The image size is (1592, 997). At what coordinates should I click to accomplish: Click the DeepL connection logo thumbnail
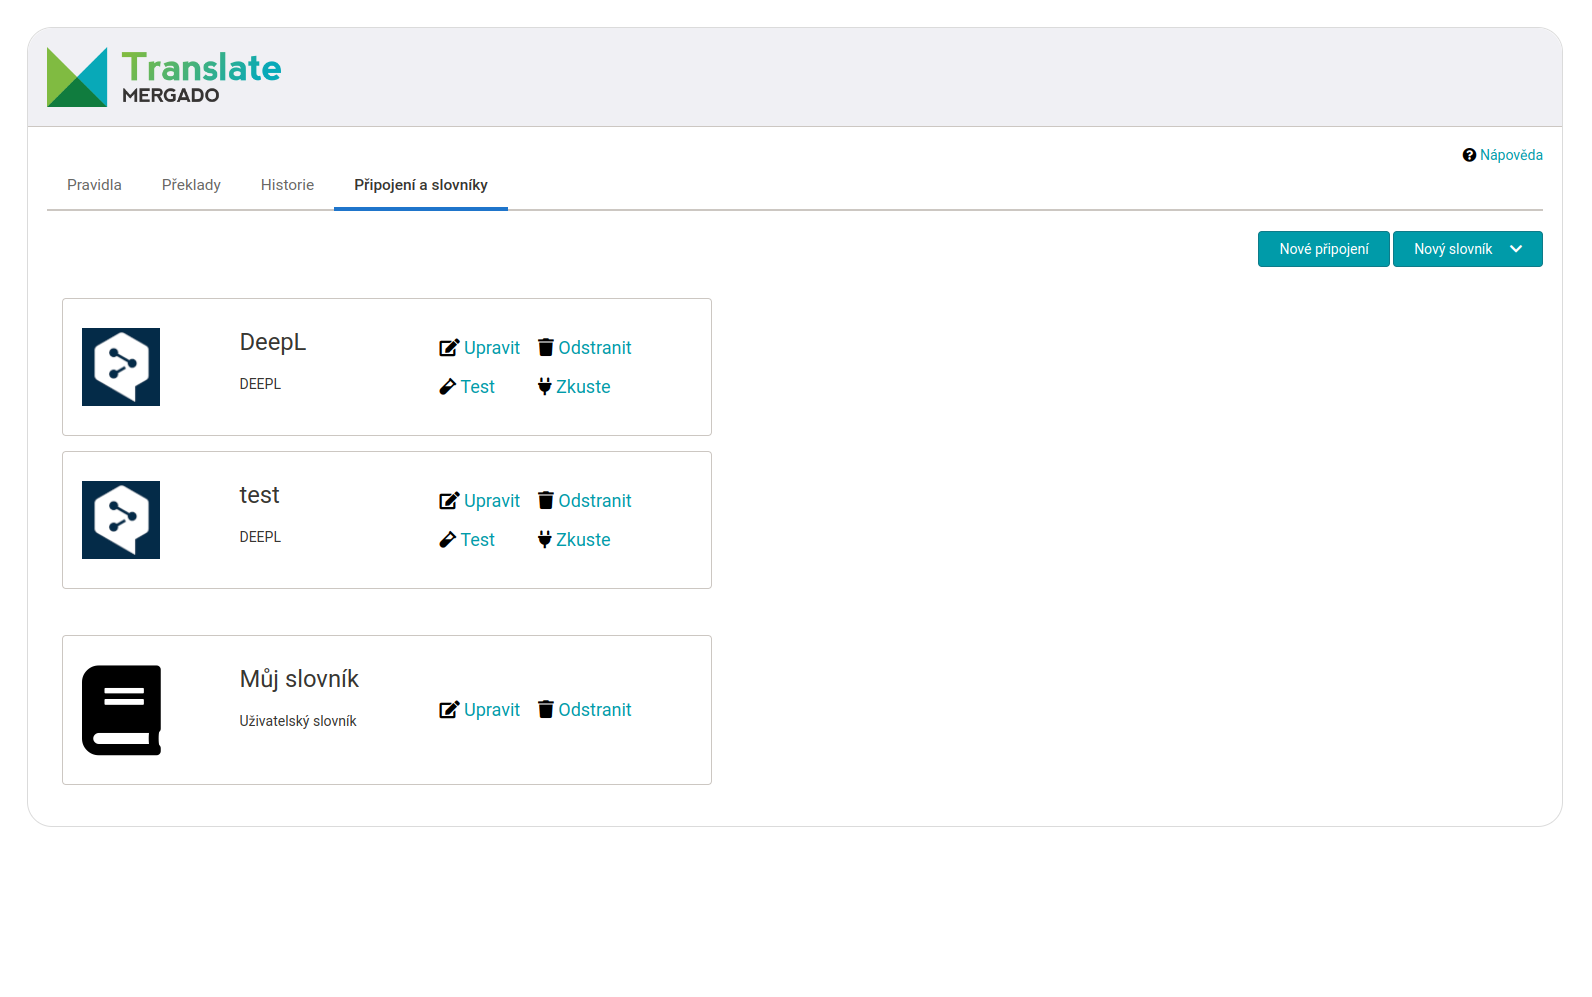[x=121, y=367]
